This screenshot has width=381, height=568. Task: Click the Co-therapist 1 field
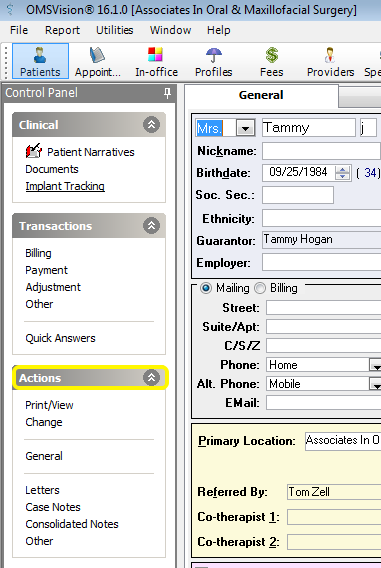[334, 517]
